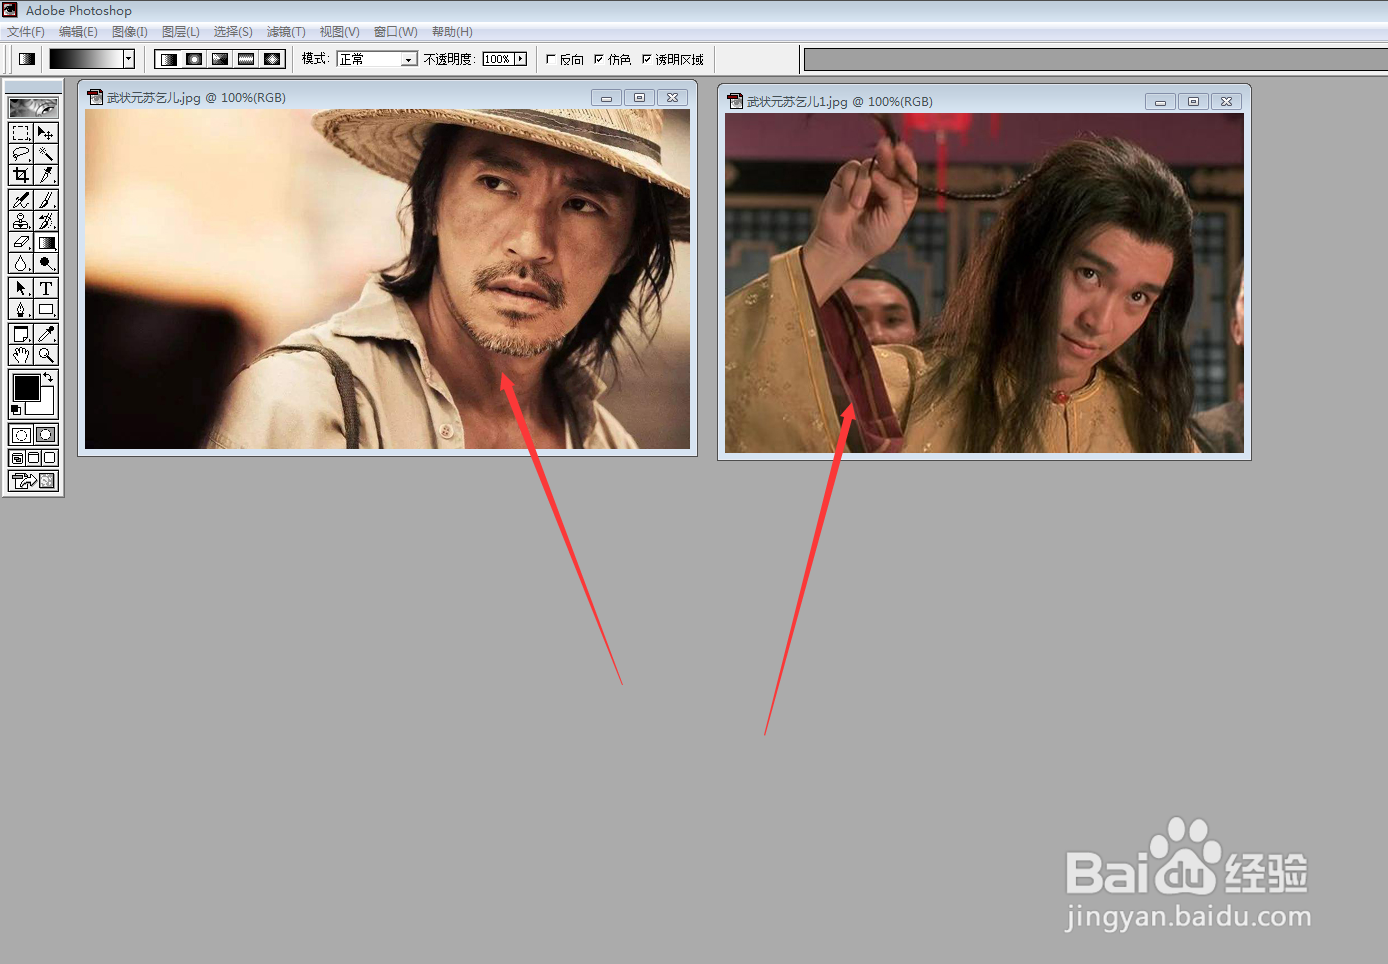Open the foreground color swatch
The height and width of the screenshot is (964, 1388).
[x=26, y=387]
